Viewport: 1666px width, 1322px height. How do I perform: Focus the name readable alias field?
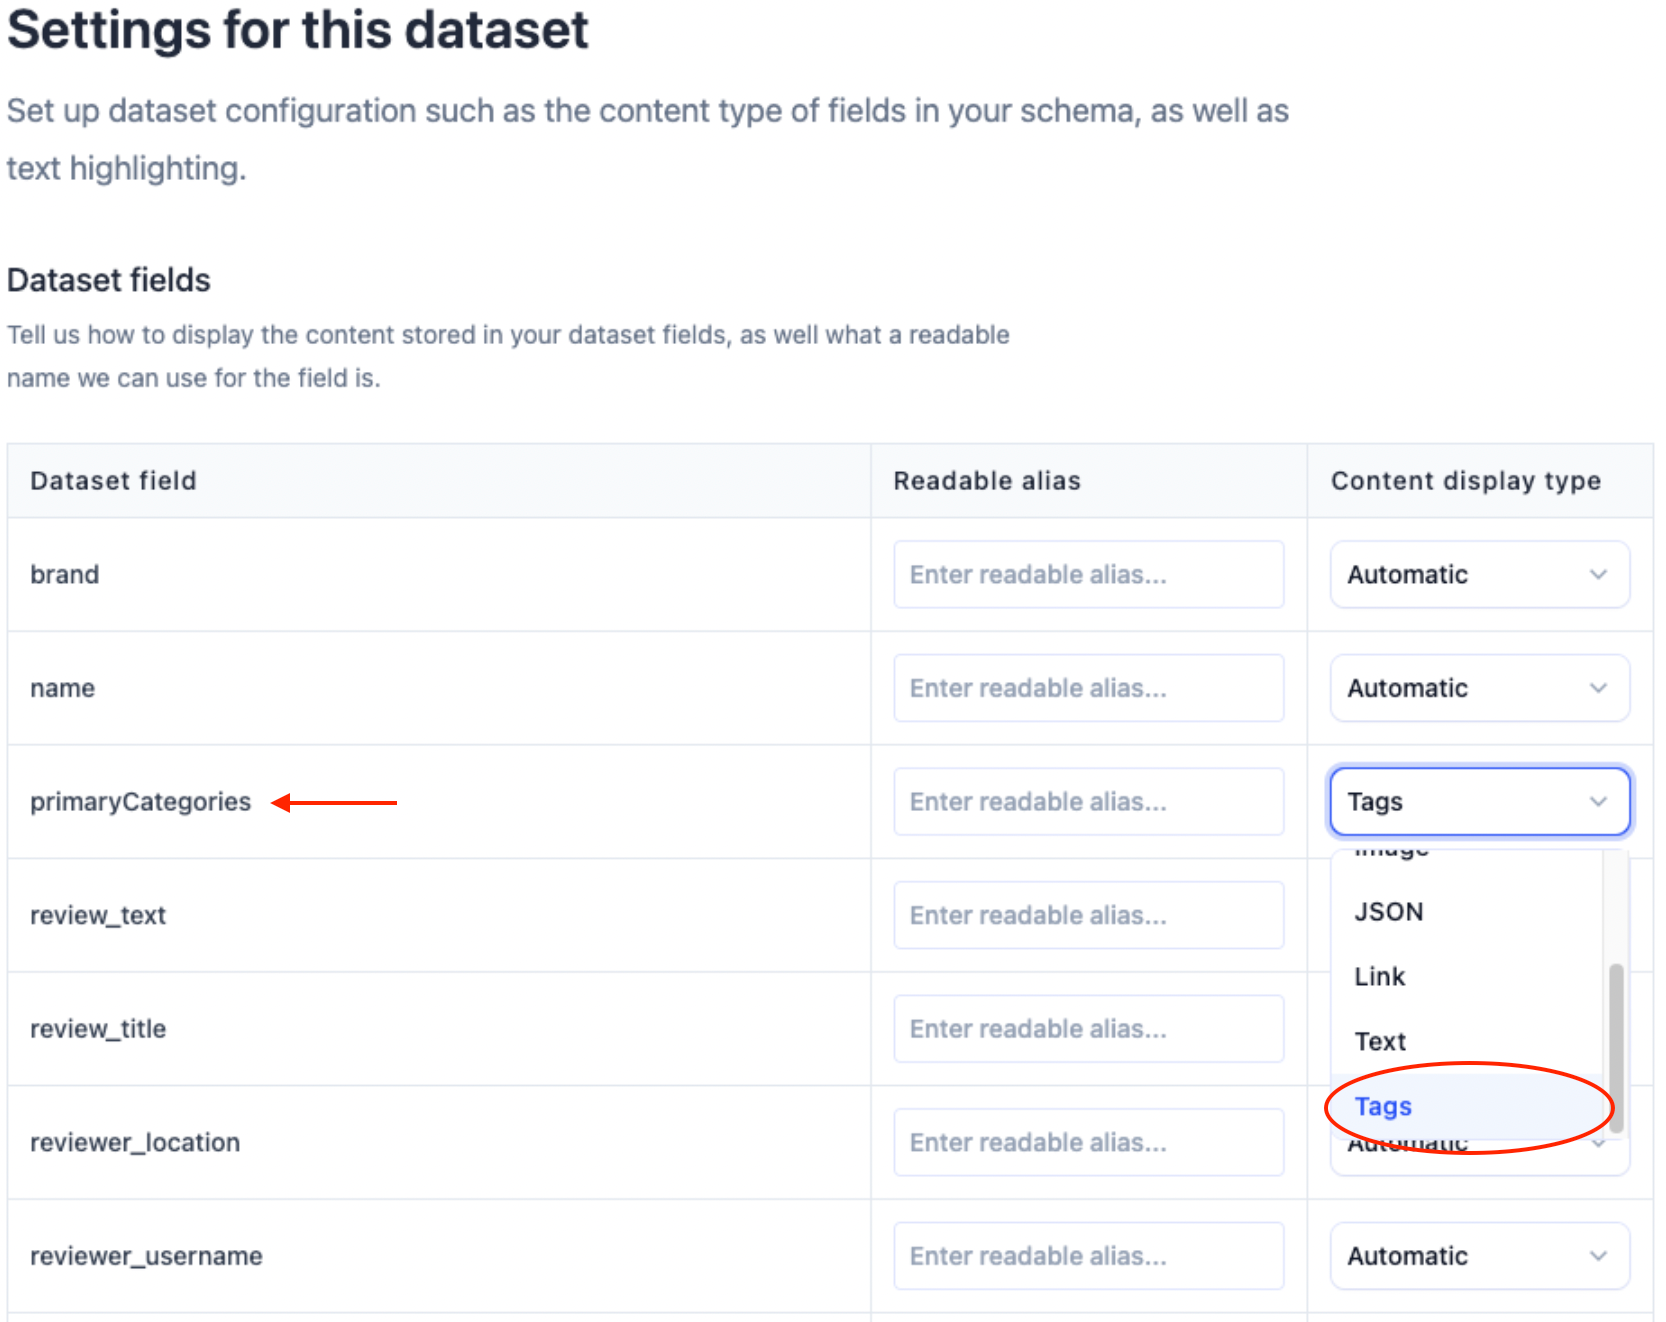click(x=1088, y=688)
